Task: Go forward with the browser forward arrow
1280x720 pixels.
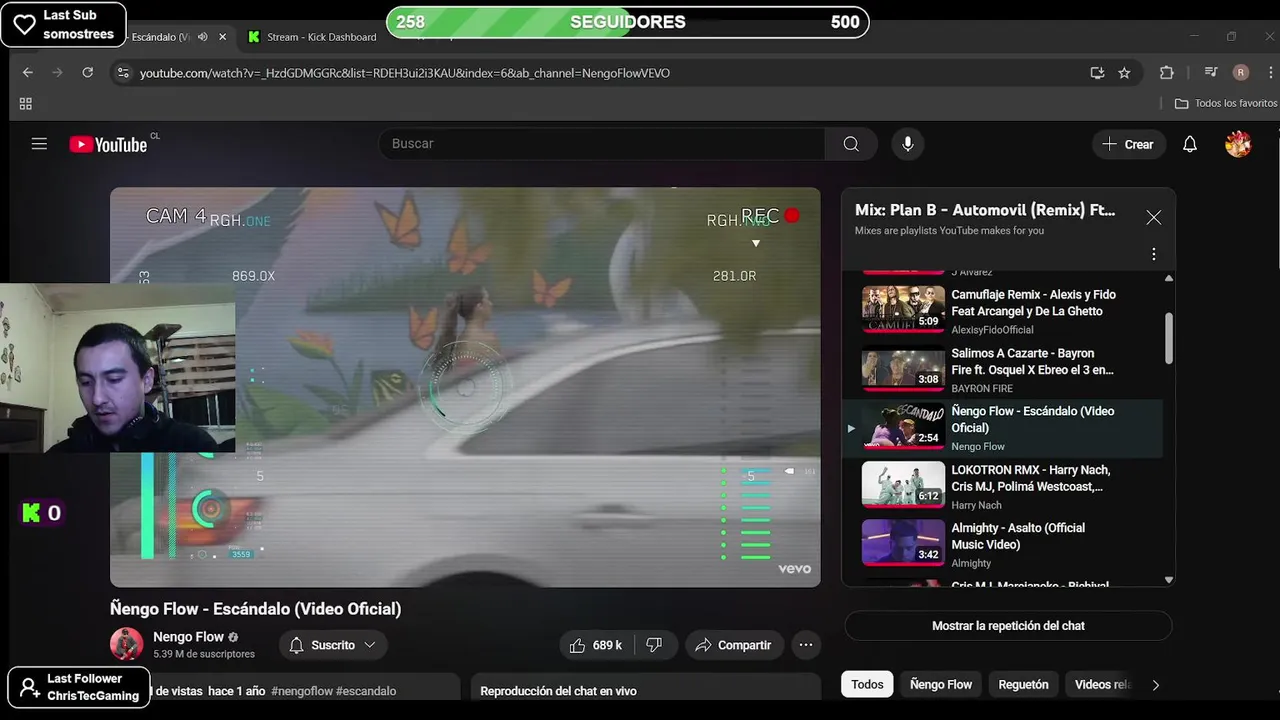Action: coord(57,73)
